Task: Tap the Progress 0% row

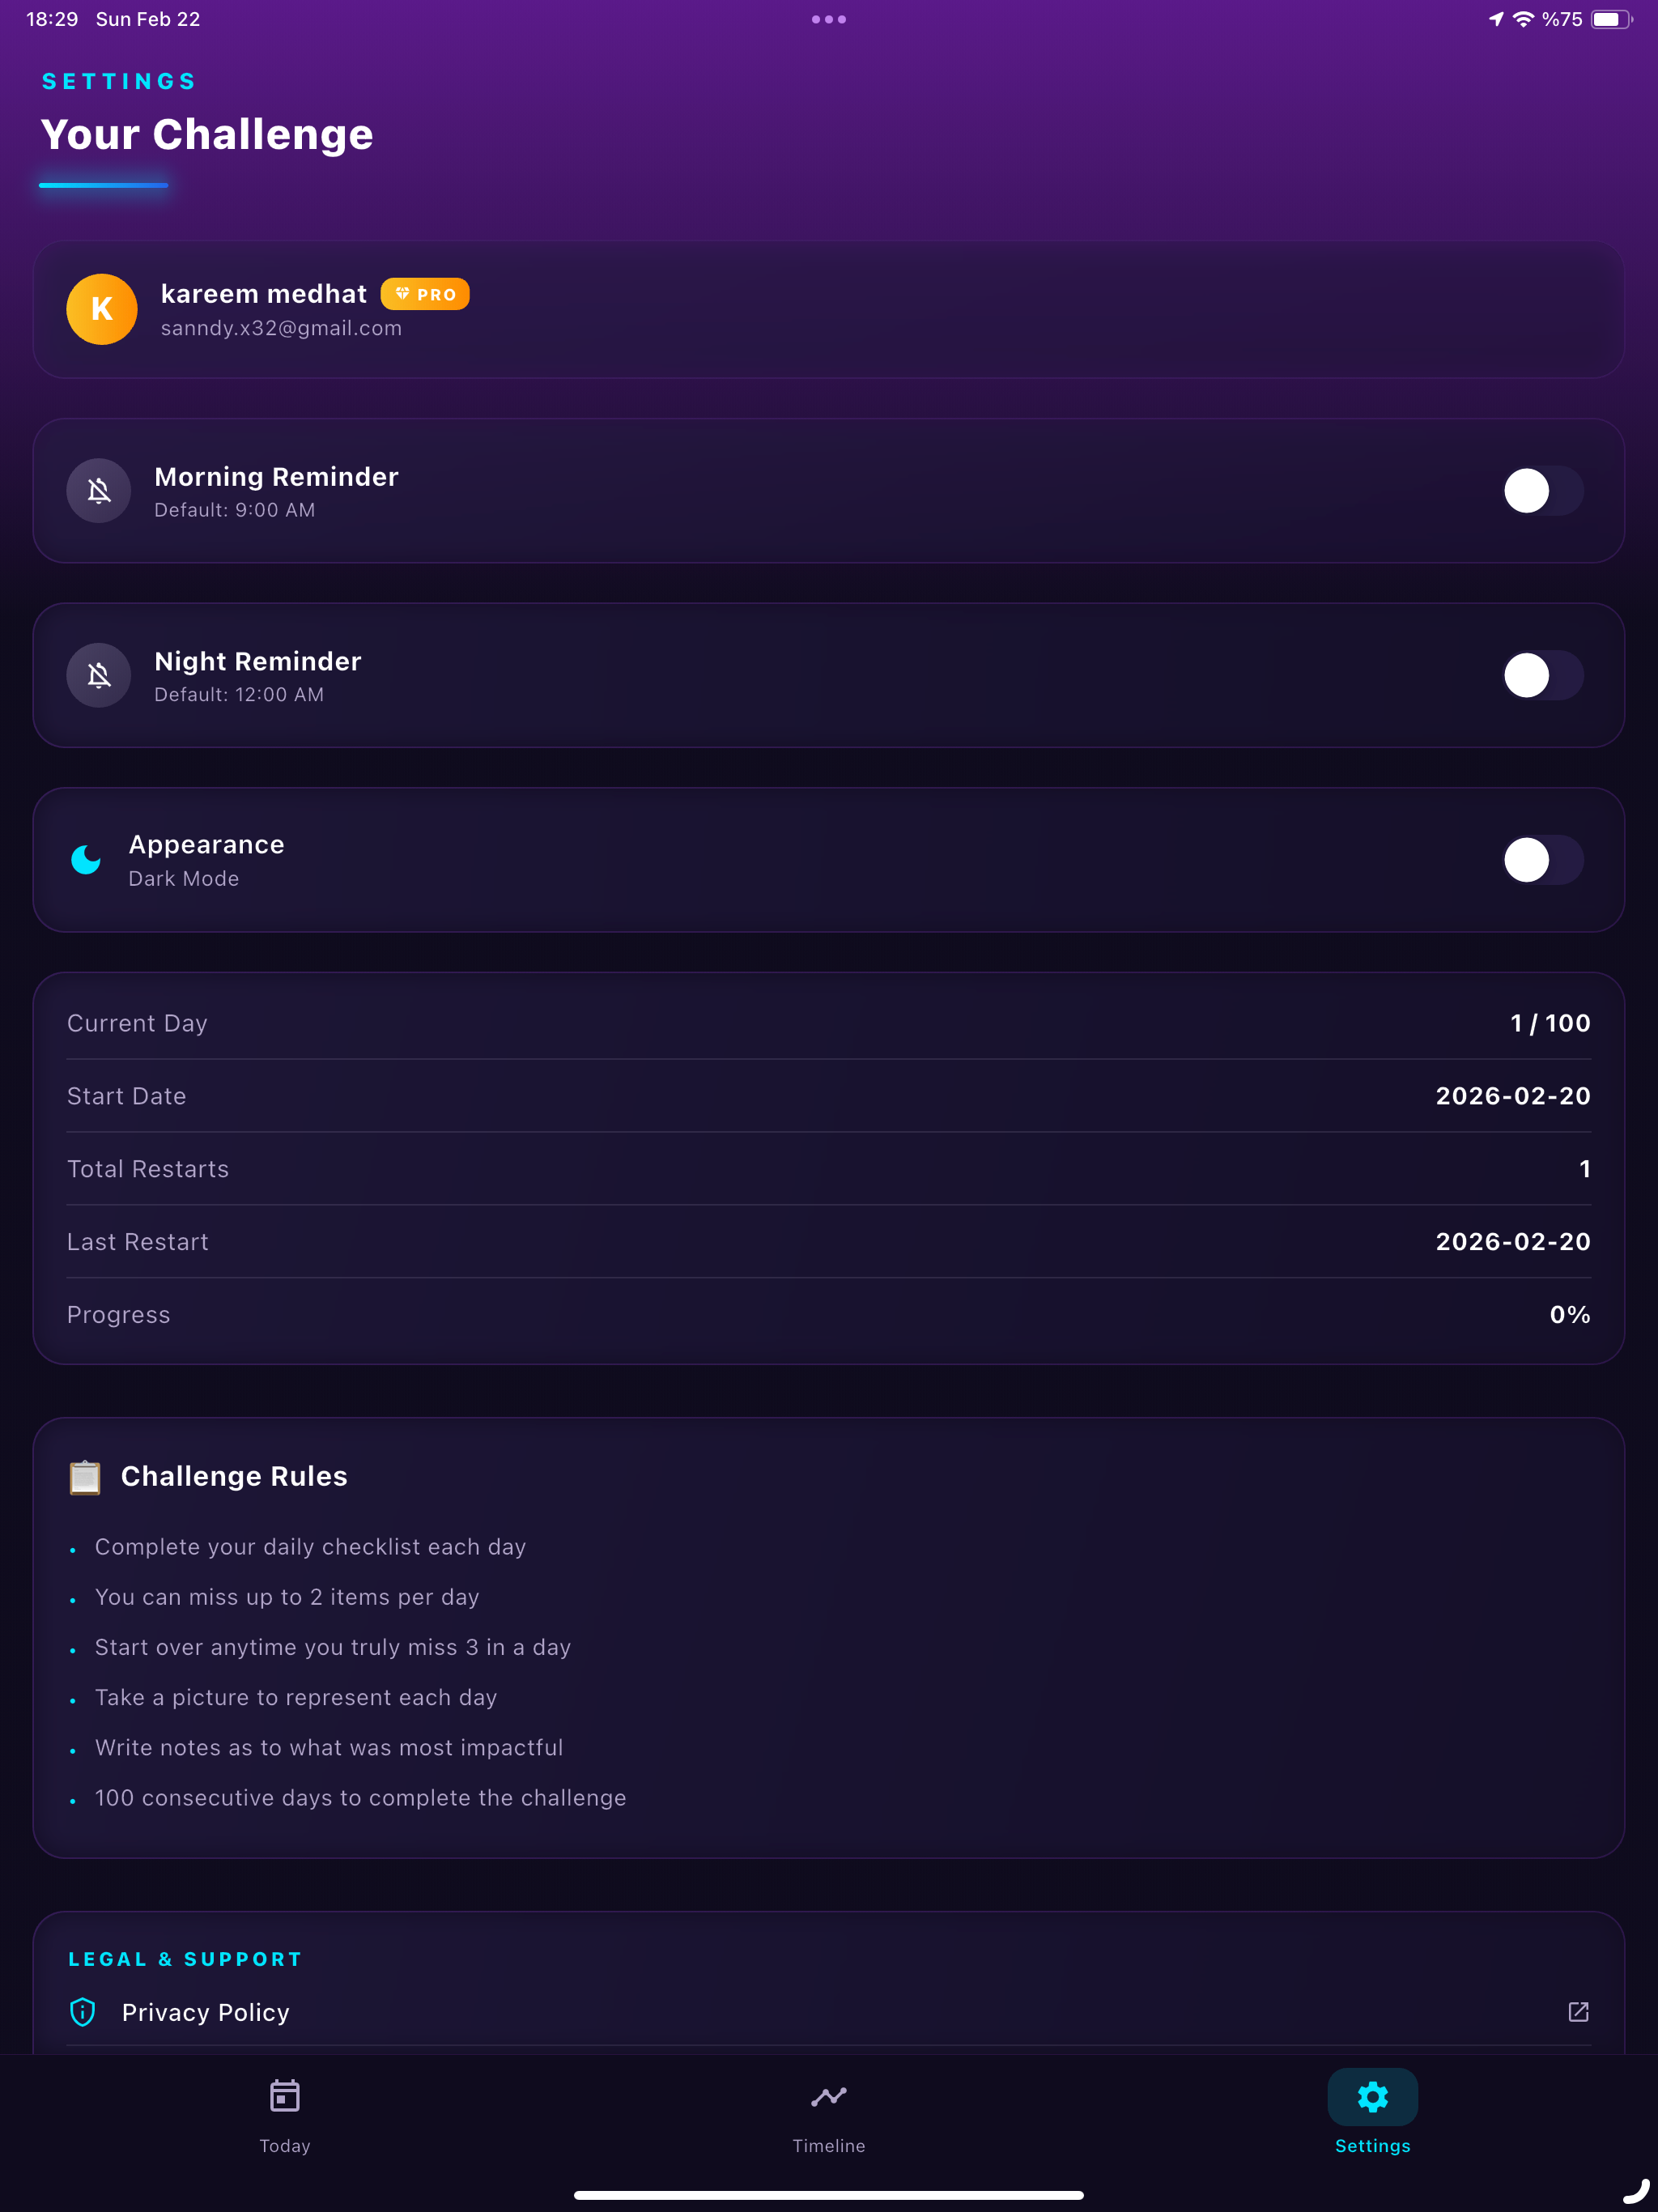Action: [x=829, y=1314]
